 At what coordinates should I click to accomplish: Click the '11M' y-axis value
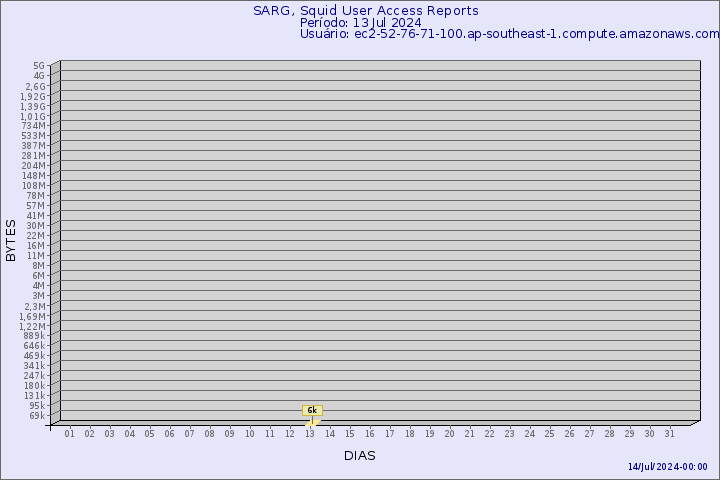click(36, 256)
